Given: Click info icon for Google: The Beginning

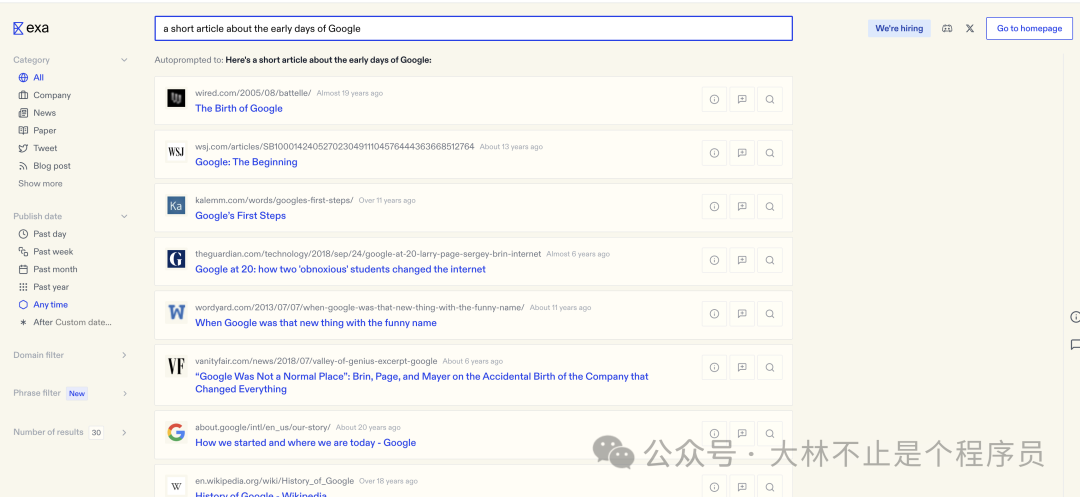Looking at the screenshot, I should [714, 154].
